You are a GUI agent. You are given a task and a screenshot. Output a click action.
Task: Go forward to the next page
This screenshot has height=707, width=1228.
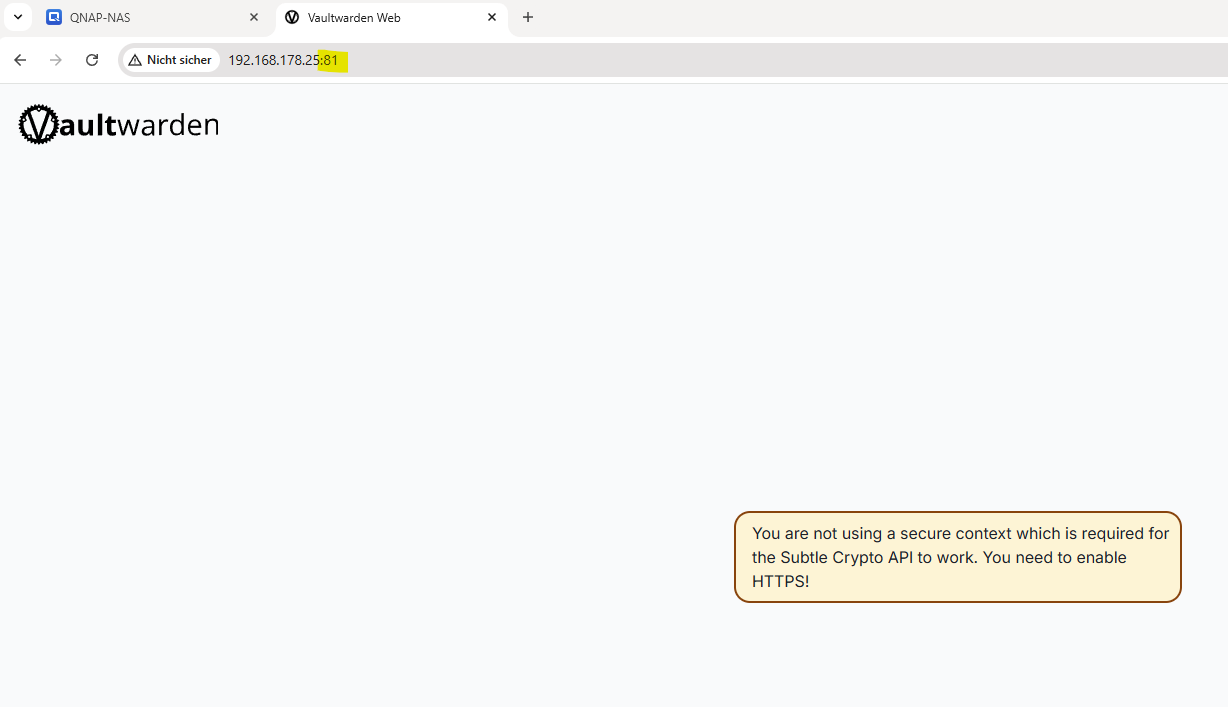(56, 60)
